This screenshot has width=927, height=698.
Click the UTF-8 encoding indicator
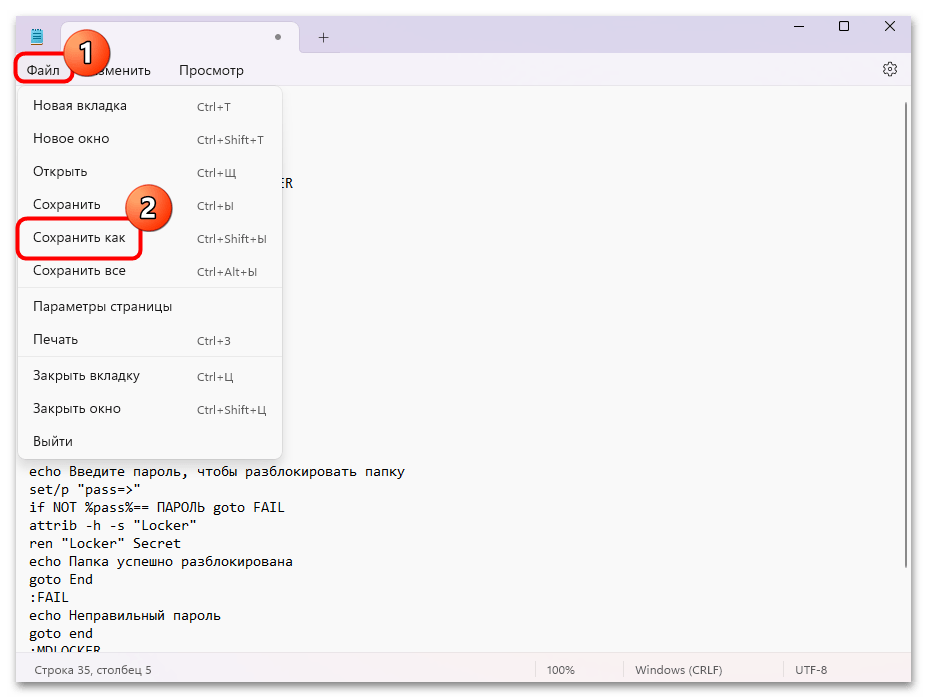811,670
